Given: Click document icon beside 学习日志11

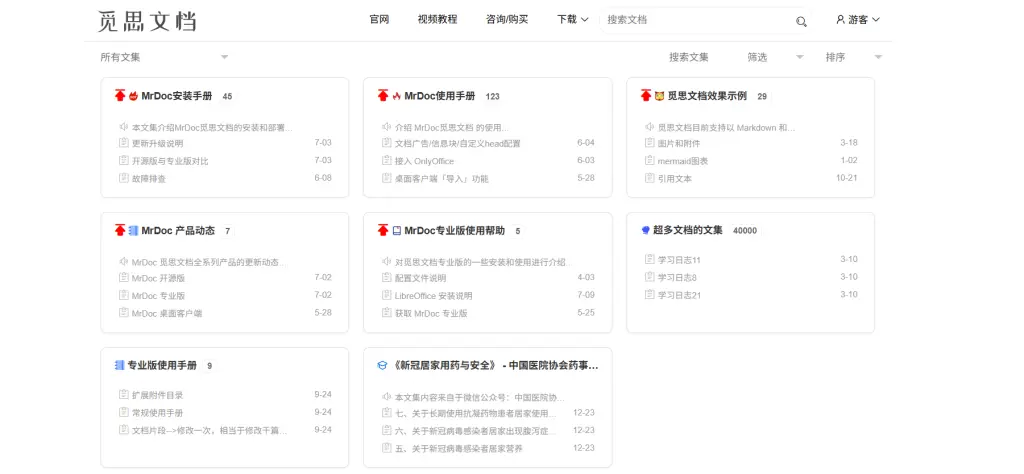Looking at the screenshot, I should (x=650, y=259).
